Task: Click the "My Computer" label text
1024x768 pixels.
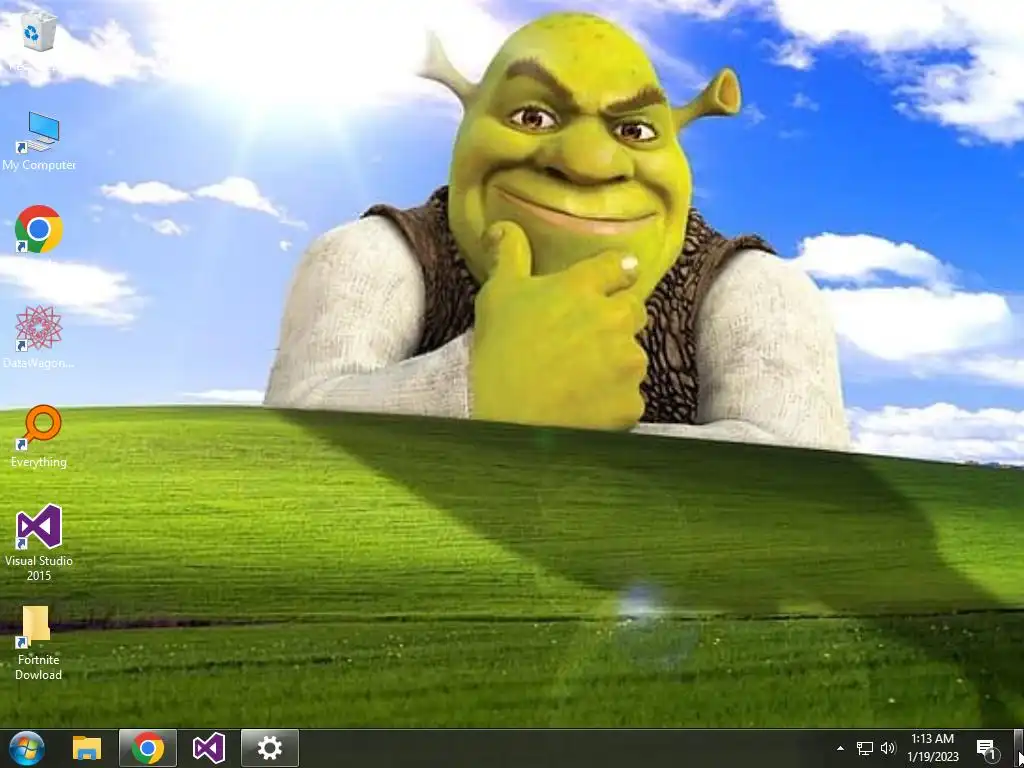Action: tap(39, 165)
